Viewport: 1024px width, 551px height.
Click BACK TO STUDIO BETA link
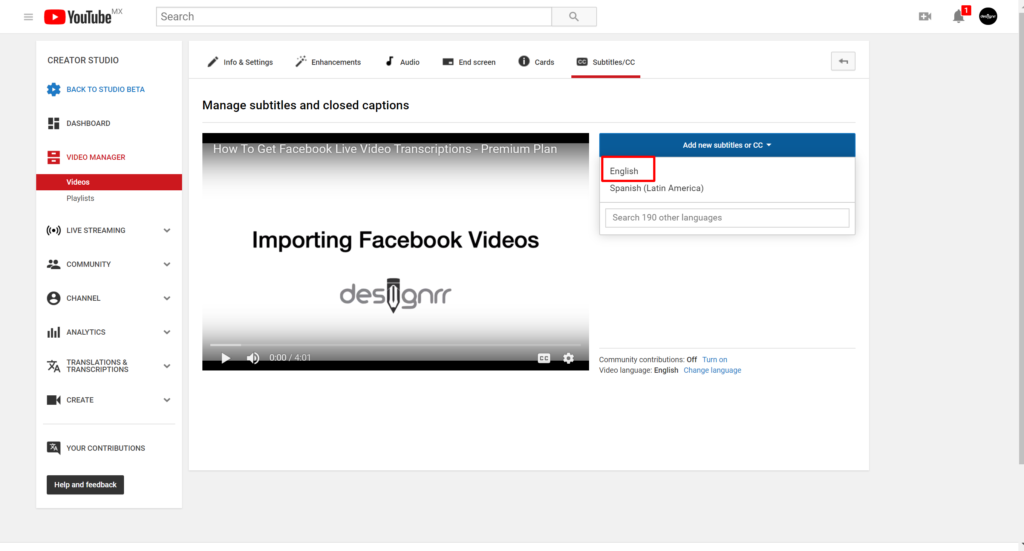point(105,89)
